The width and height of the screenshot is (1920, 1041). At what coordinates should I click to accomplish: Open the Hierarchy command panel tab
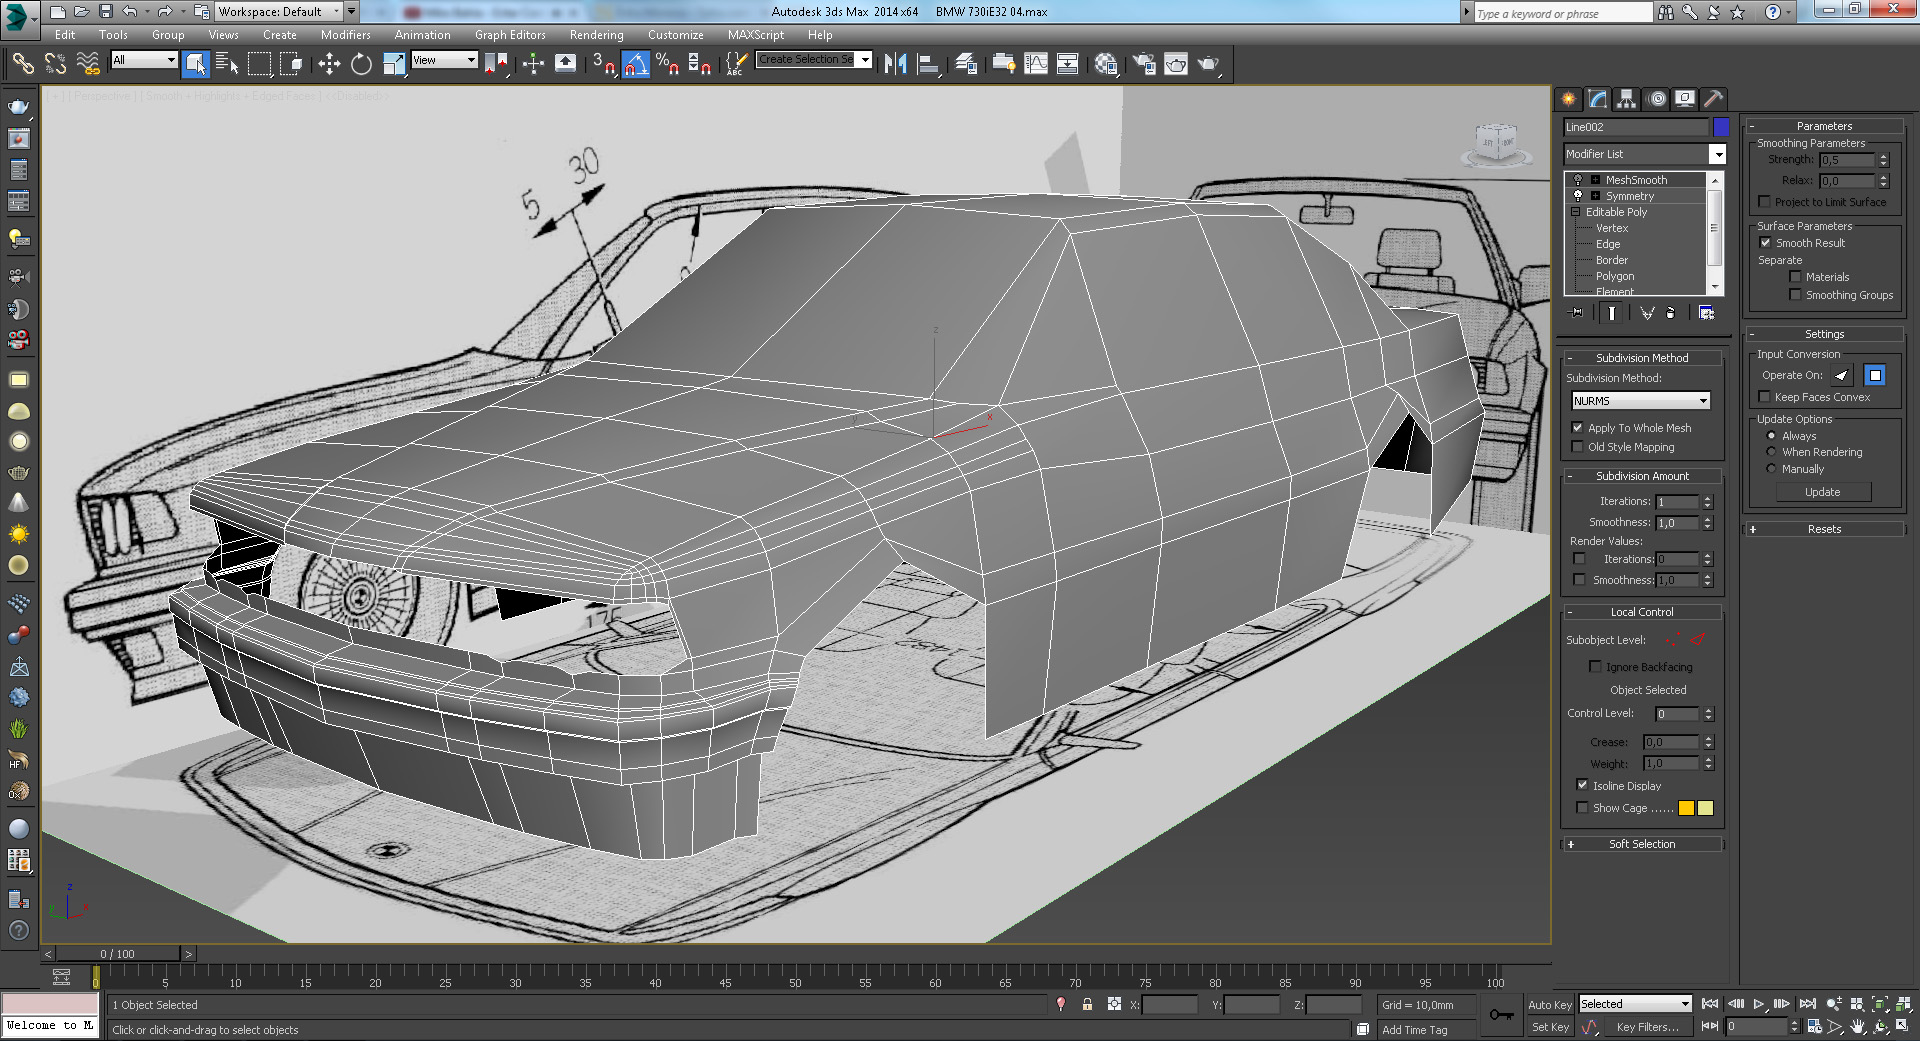pyautogui.click(x=1626, y=99)
